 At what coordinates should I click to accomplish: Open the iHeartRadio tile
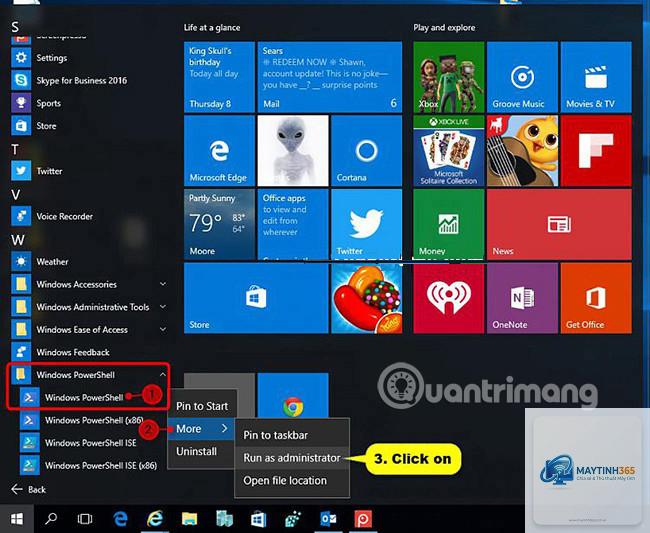449,298
